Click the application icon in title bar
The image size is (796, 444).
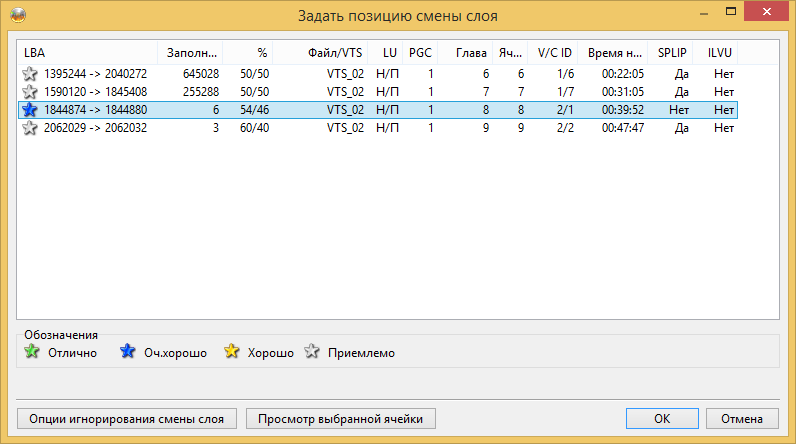[18, 15]
